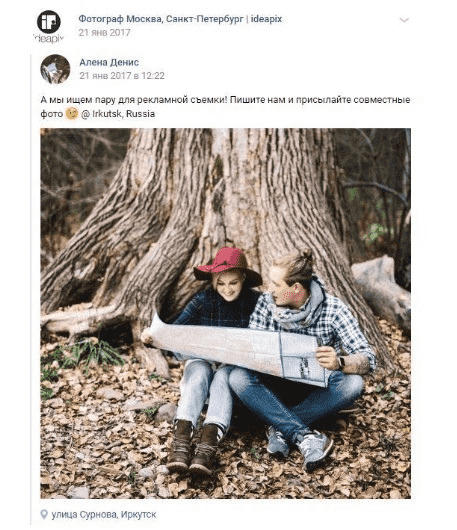Click the brown boots in the photo
Image resolution: width=457 pixels, height=530 pixels.
click(x=194, y=446)
